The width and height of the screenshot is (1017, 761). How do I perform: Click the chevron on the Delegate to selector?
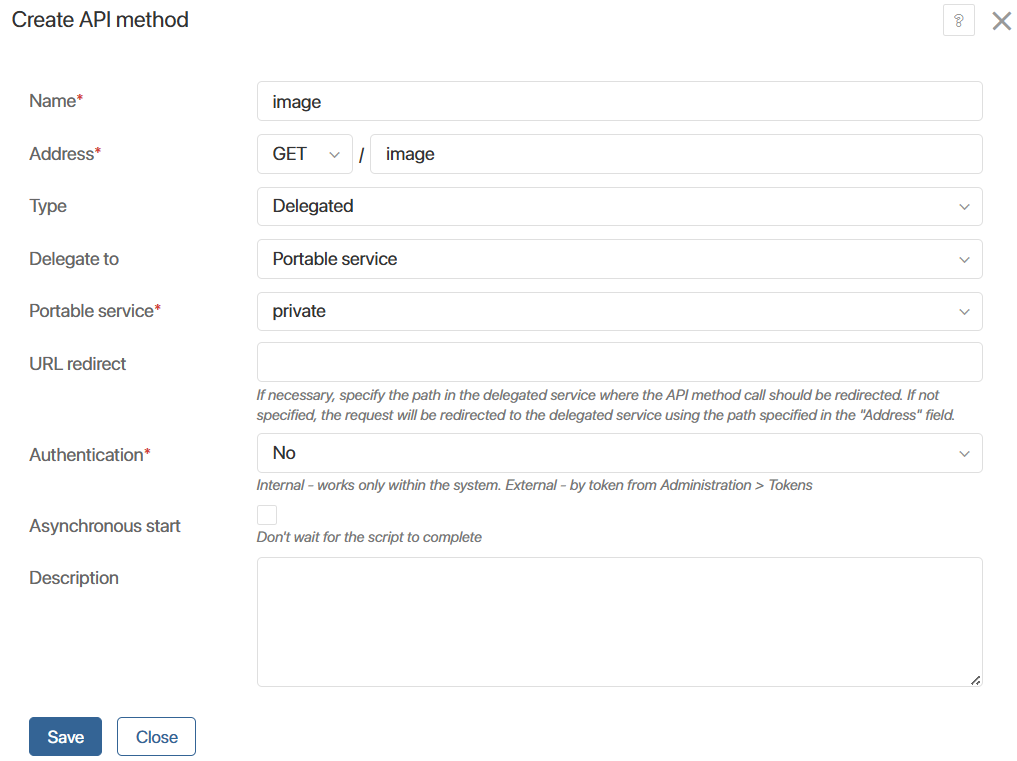(965, 259)
